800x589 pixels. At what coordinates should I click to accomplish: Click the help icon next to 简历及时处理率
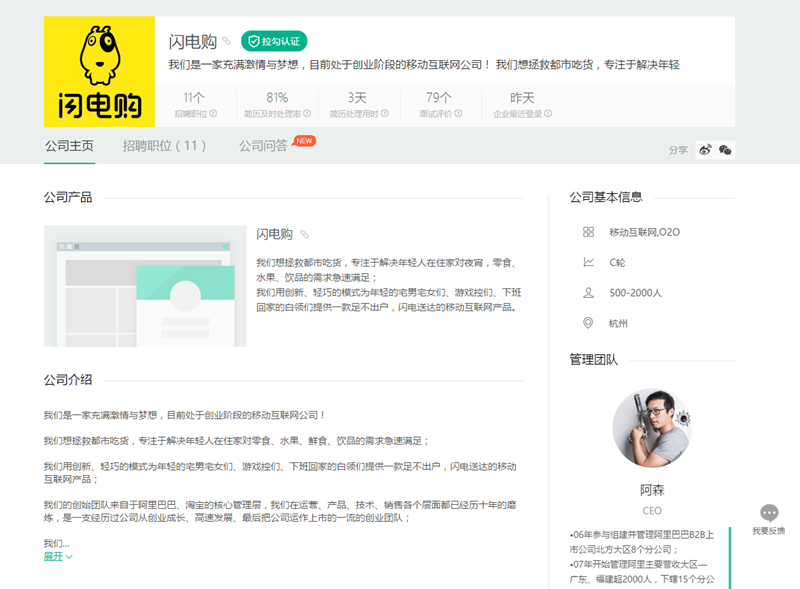pyautogui.click(x=307, y=113)
